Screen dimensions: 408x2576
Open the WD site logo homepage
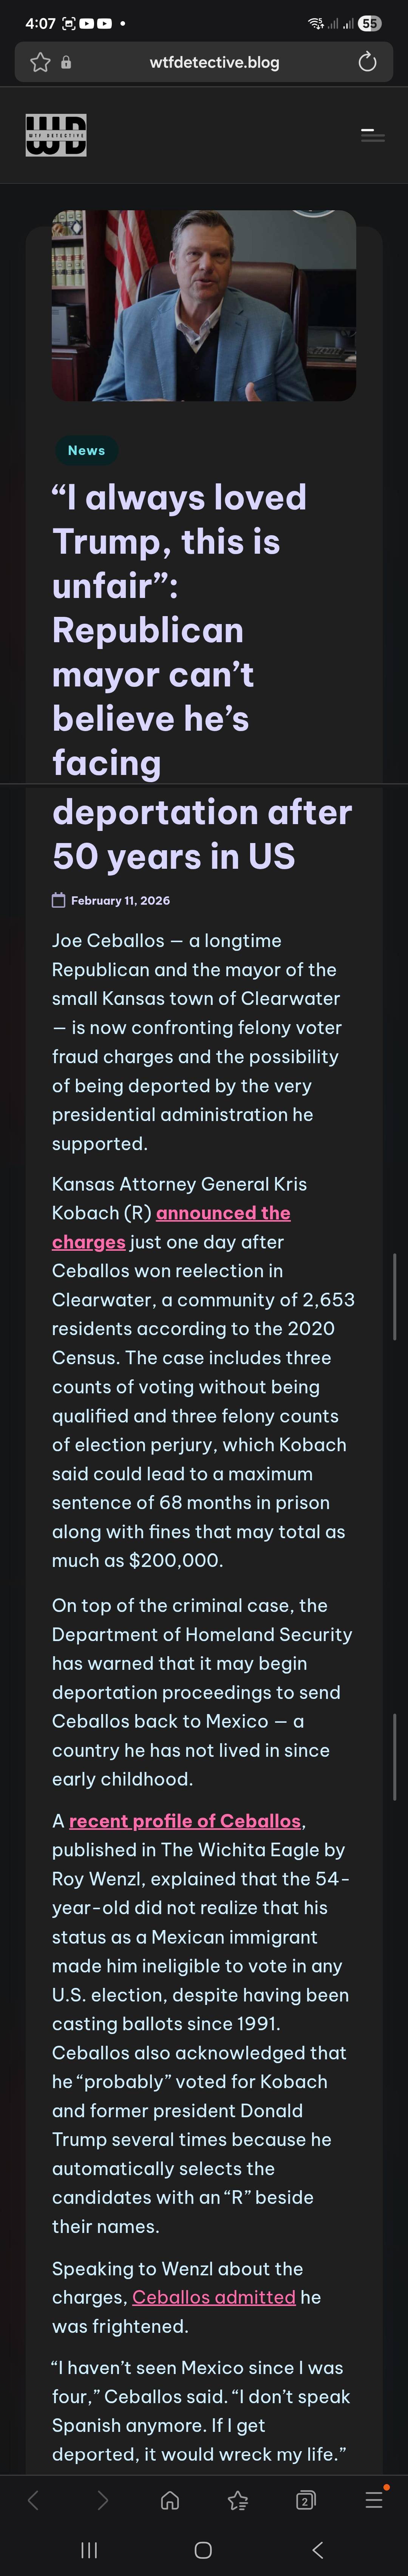56,135
